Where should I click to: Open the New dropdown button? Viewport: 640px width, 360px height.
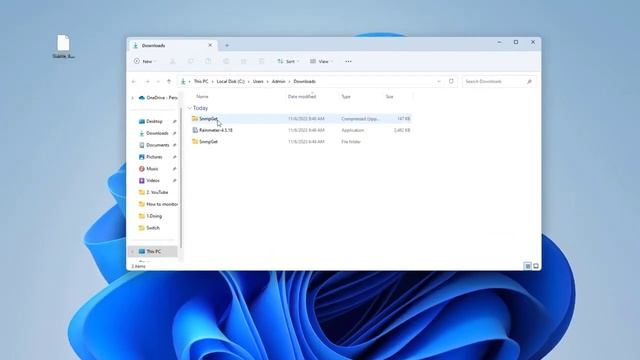(x=145, y=61)
